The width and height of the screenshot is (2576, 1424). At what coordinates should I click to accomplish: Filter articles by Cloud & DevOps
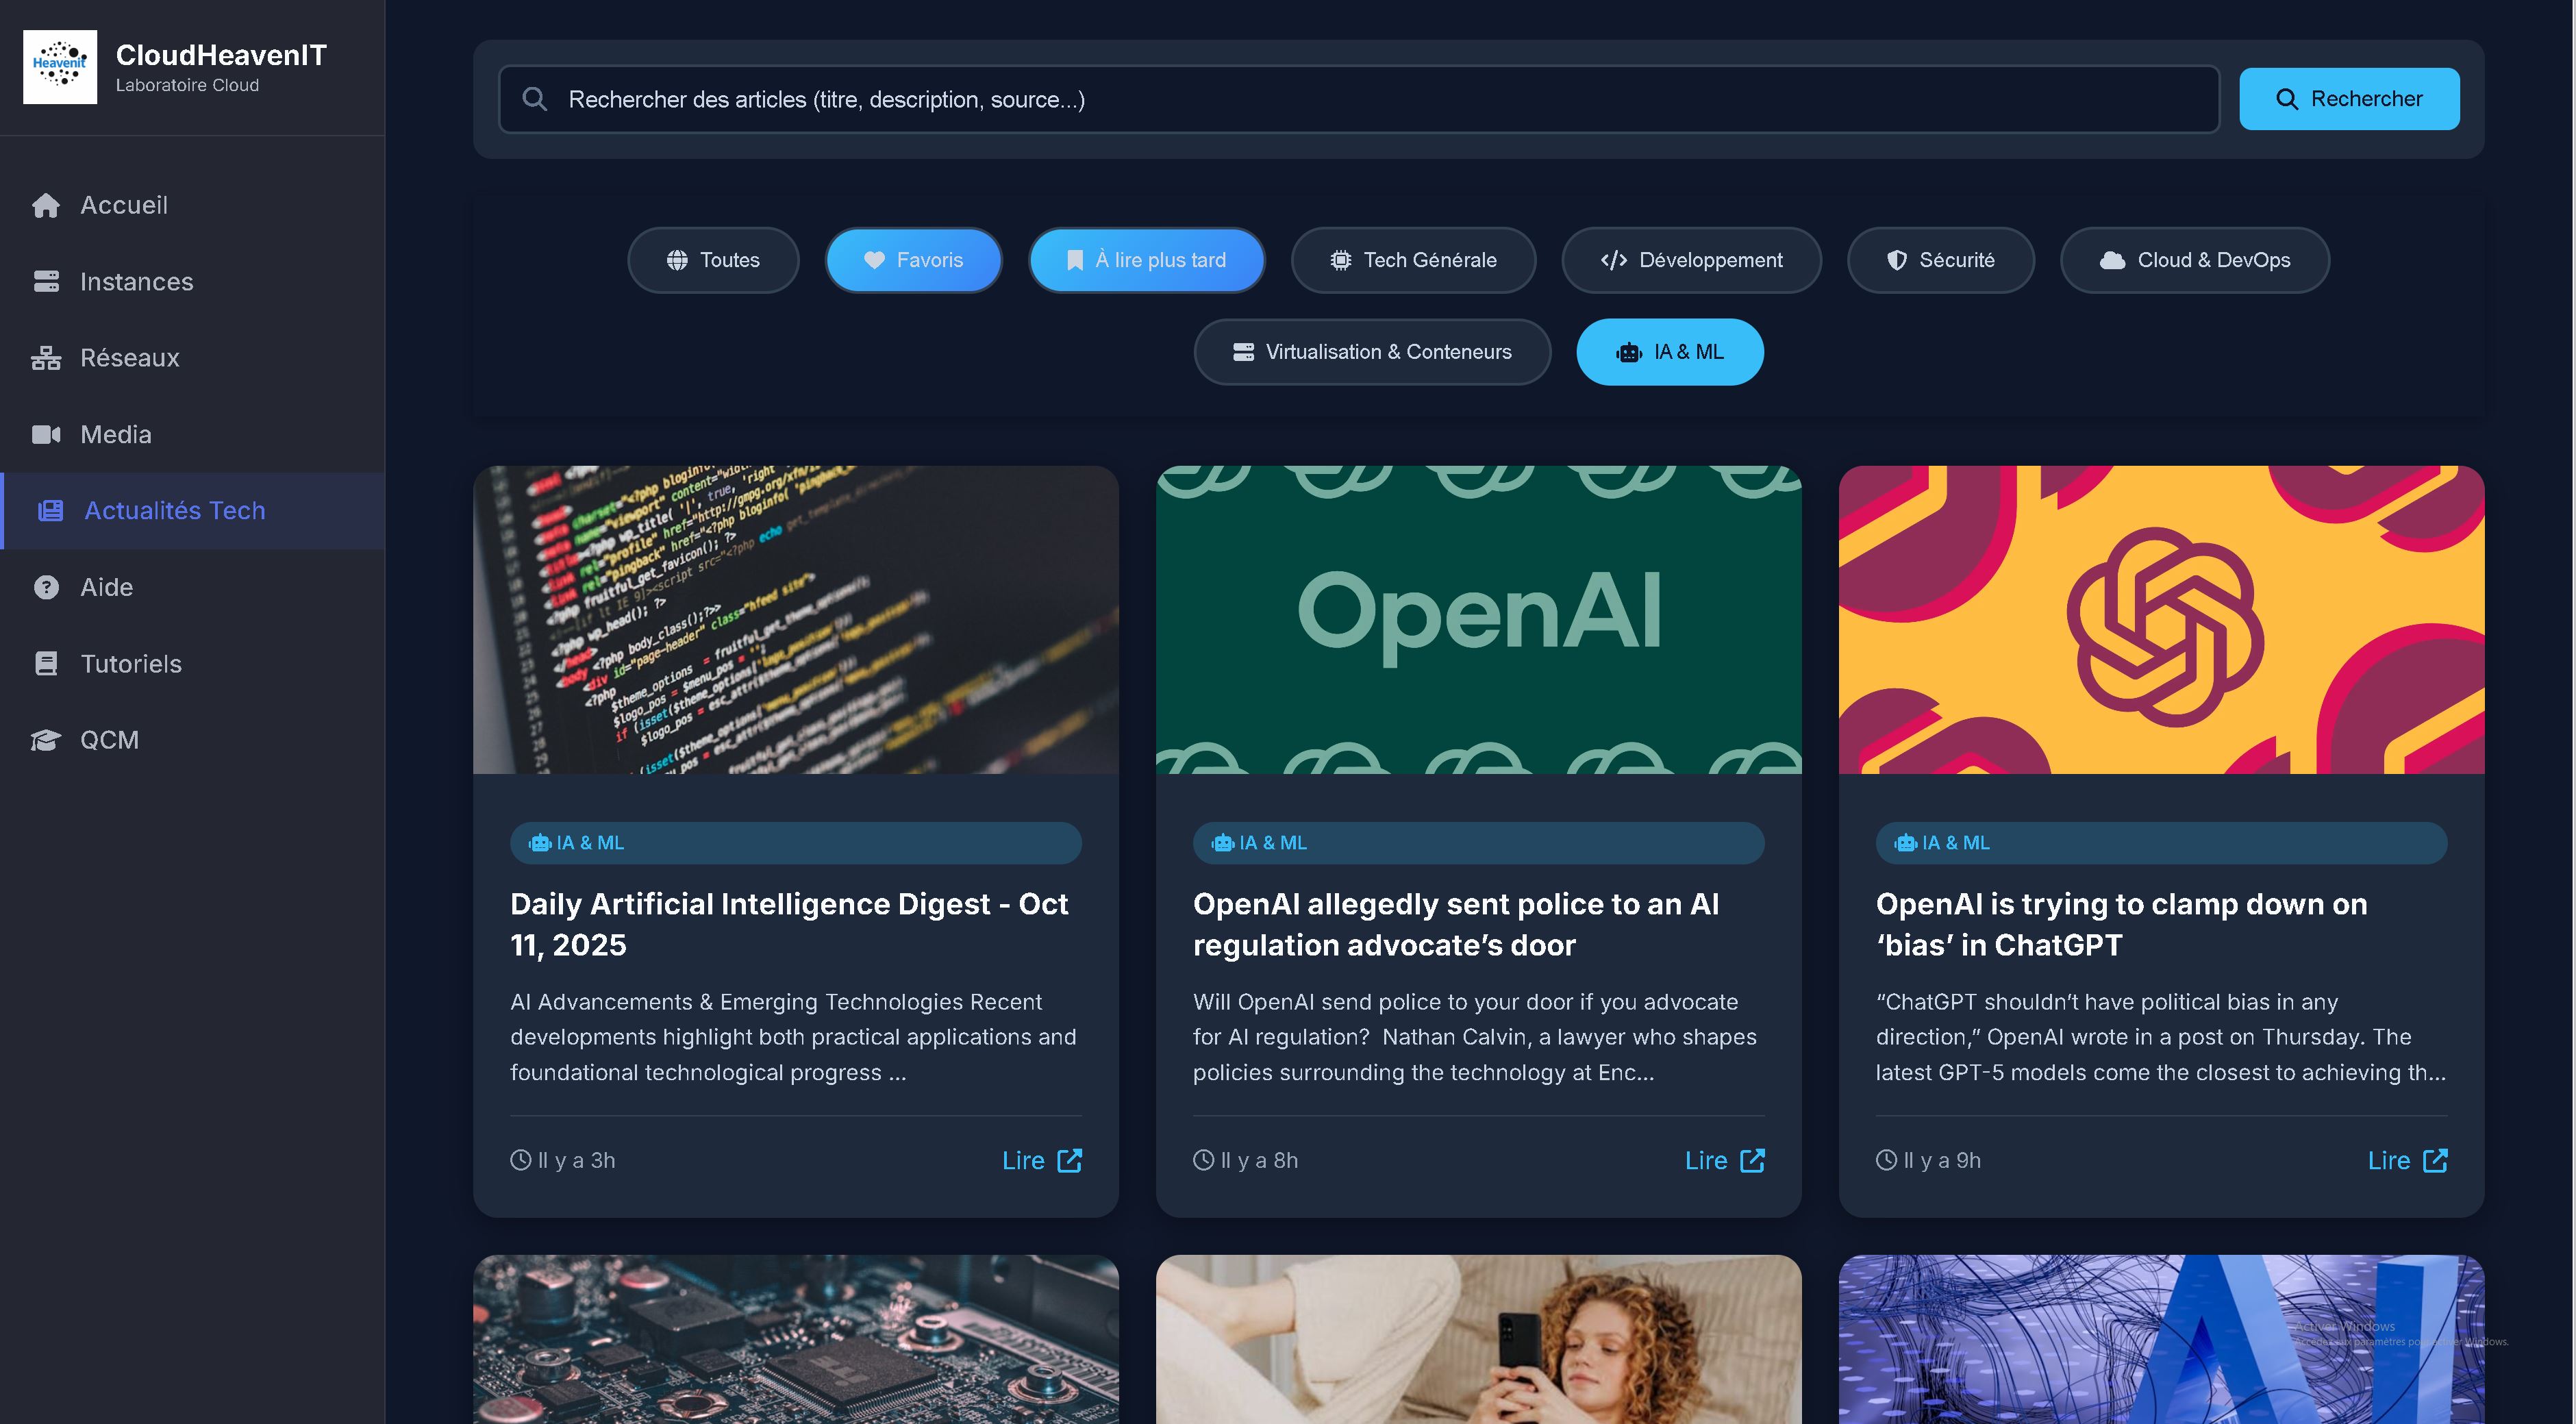(2195, 260)
